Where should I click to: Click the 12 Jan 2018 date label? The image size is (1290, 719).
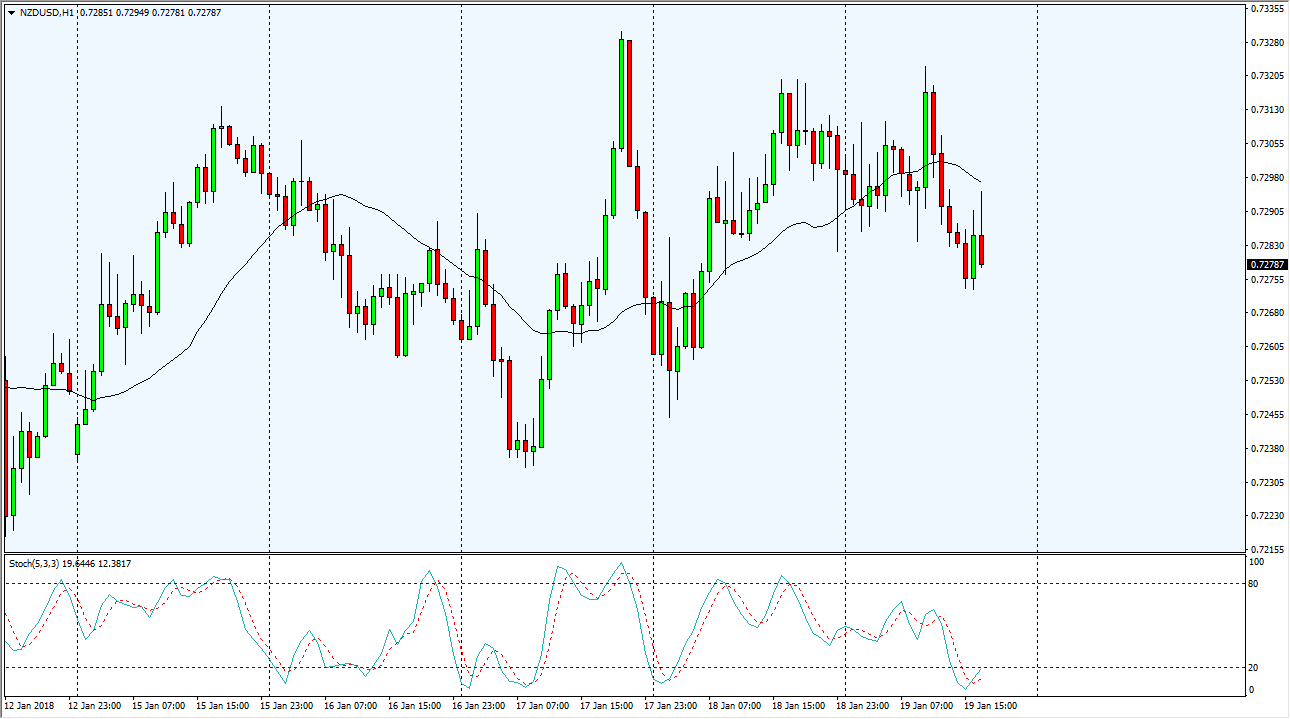point(29,706)
